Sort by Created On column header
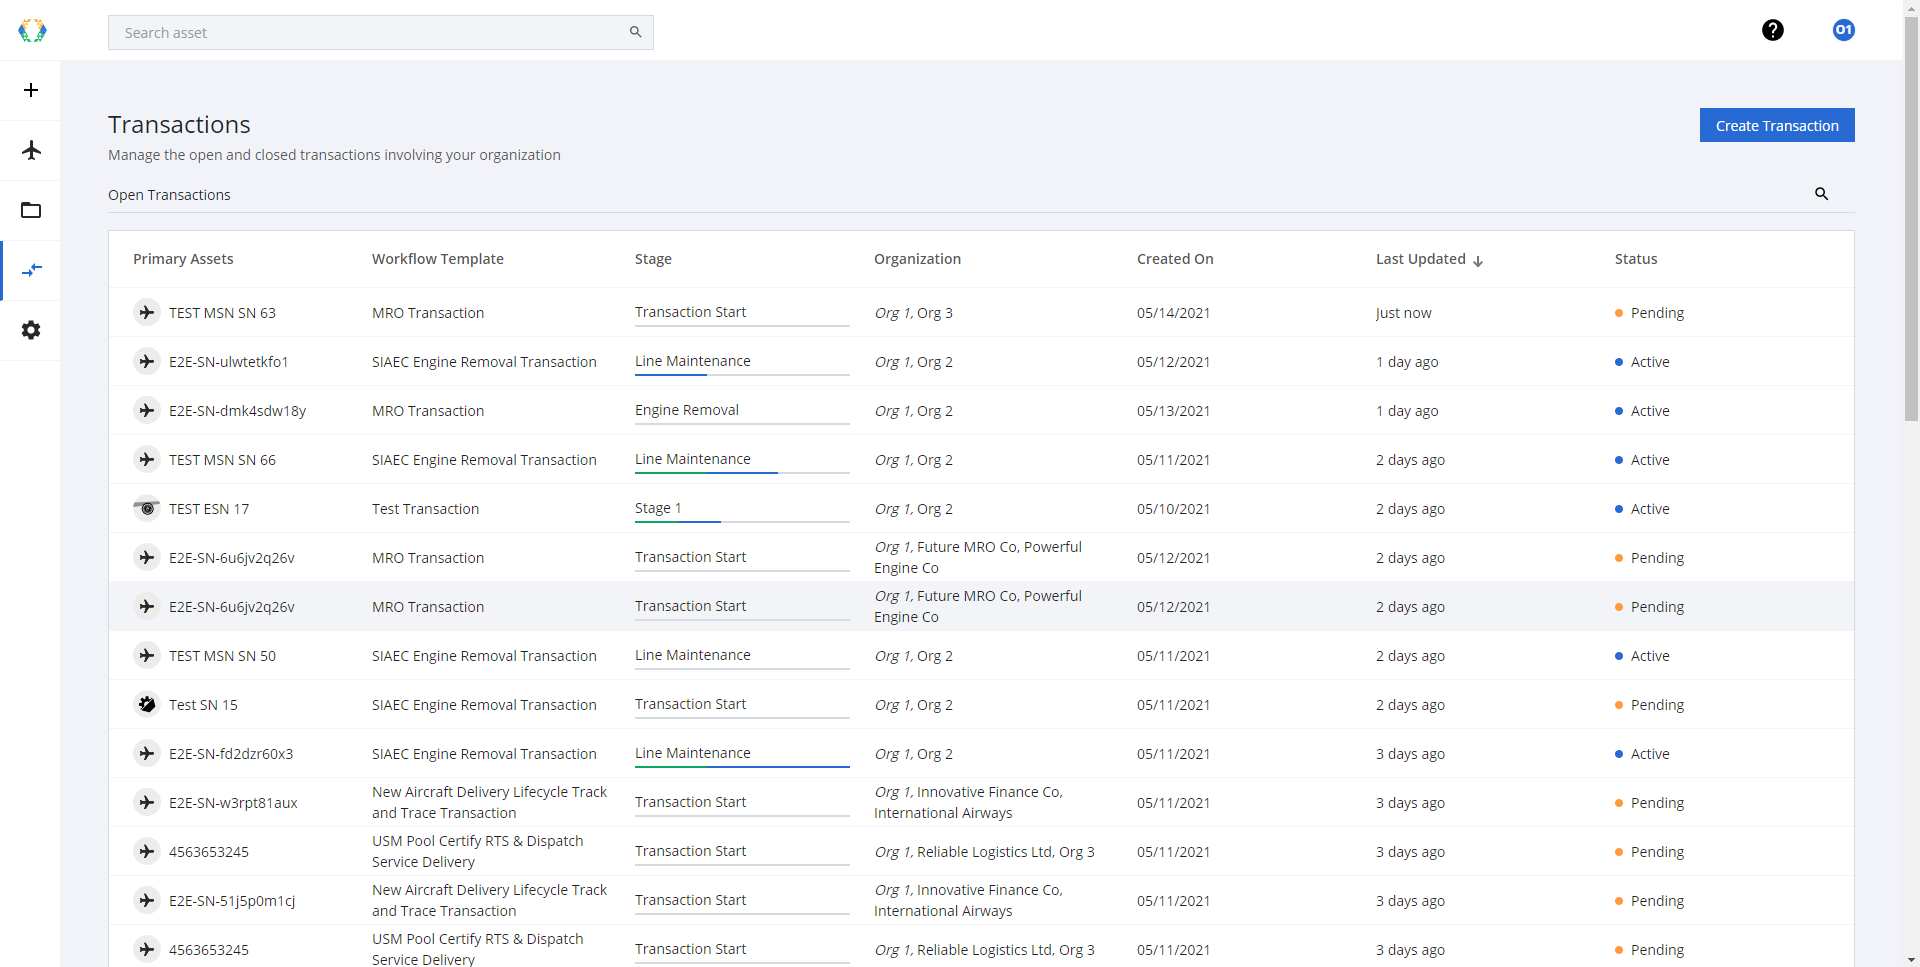The width and height of the screenshot is (1920, 967). pyautogui.click(x=1175, y=259)
